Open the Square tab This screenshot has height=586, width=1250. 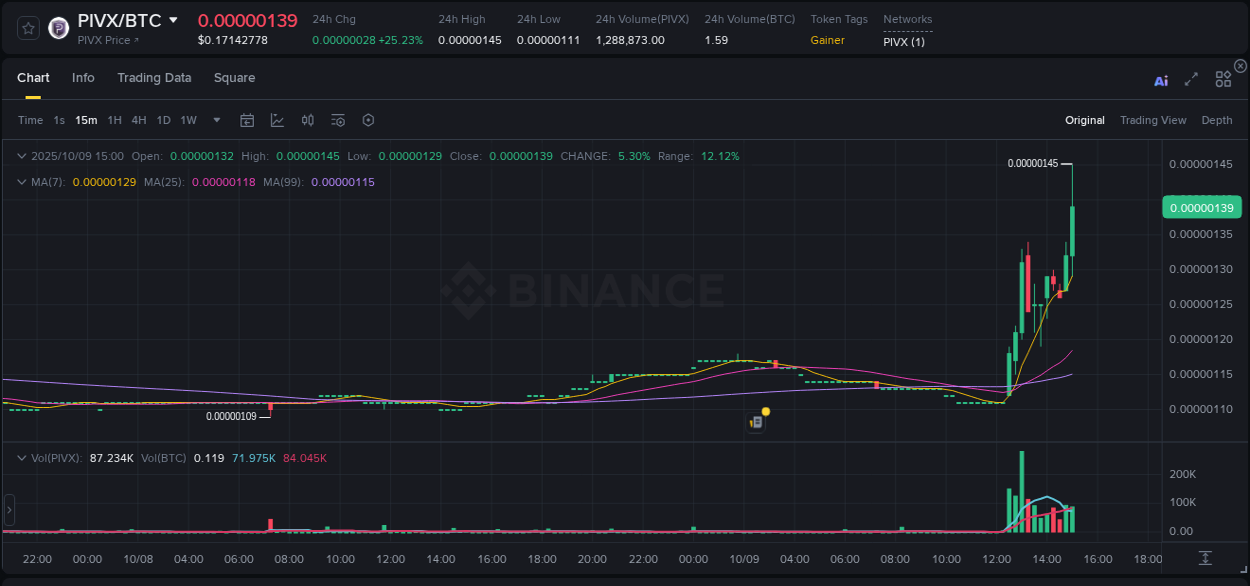point(234,77)
